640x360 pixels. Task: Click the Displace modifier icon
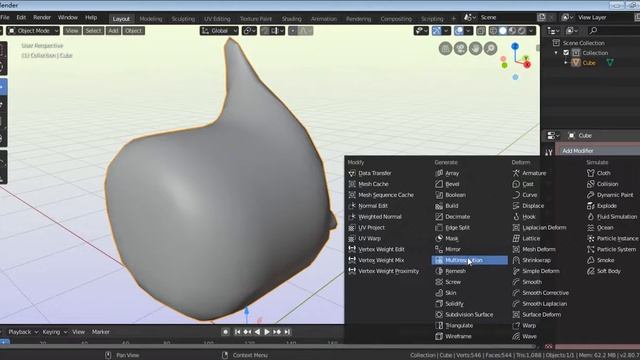(x=516, y=206)
